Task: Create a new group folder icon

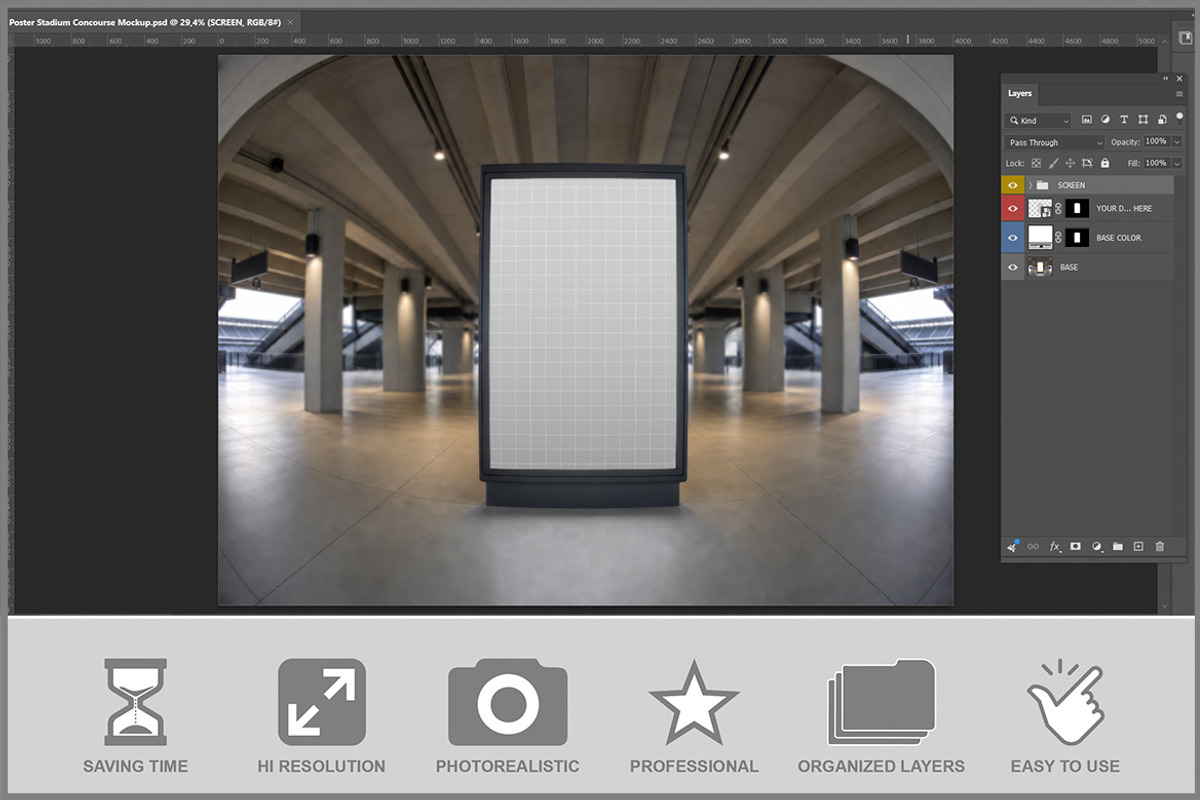Action: point(1118,547)
